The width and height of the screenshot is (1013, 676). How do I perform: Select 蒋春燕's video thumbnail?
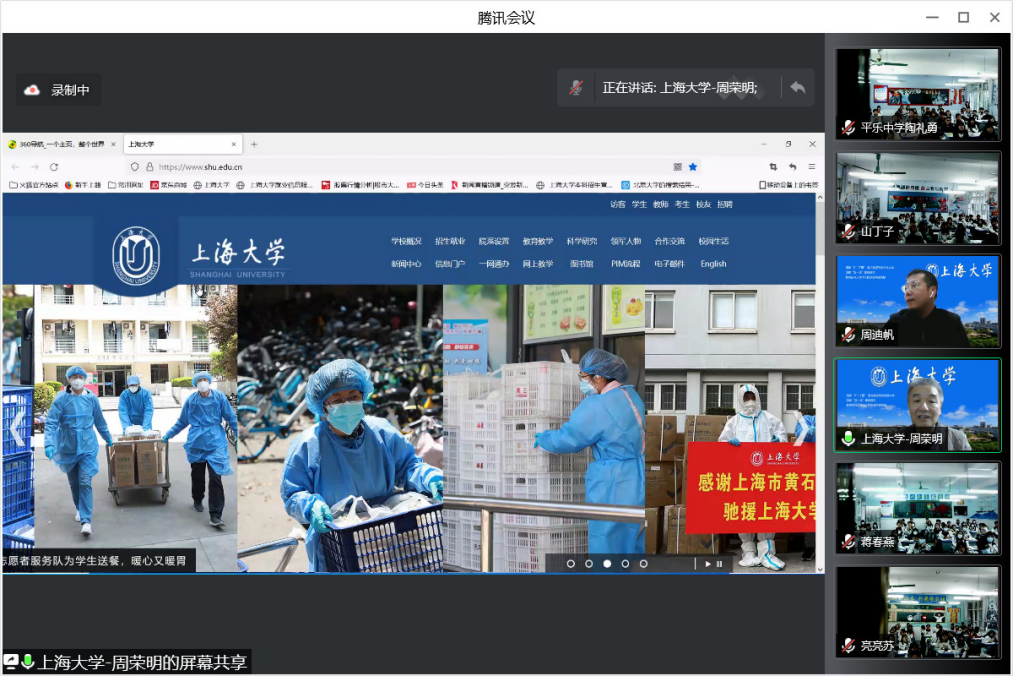pos(918,508)
